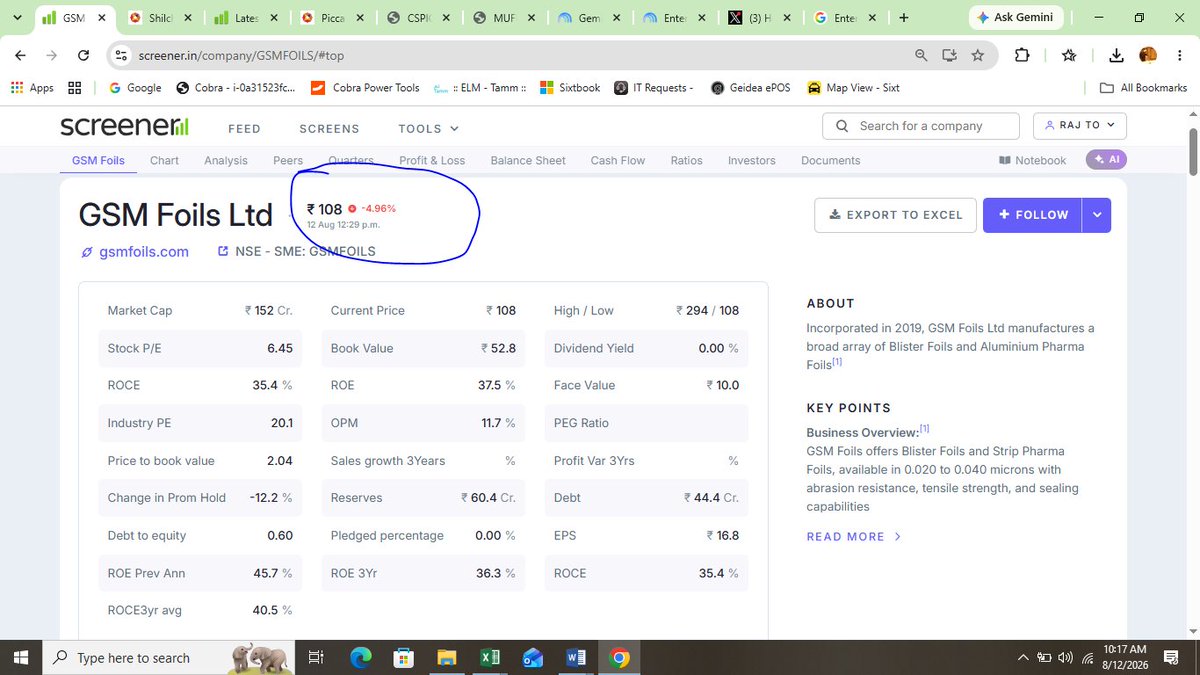Image resolution: width=1200 pixels, height=675 pixels.
Task: Reload the page with the refresh icon
Action: 84,56
